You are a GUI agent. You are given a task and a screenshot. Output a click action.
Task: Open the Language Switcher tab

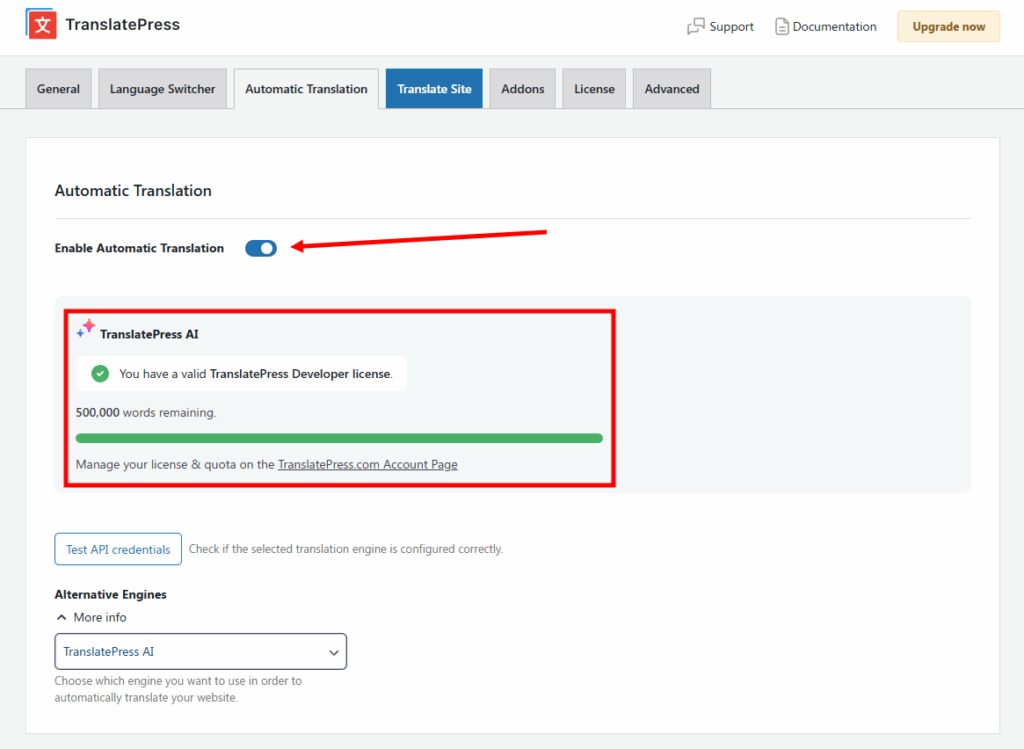point(162,89)
